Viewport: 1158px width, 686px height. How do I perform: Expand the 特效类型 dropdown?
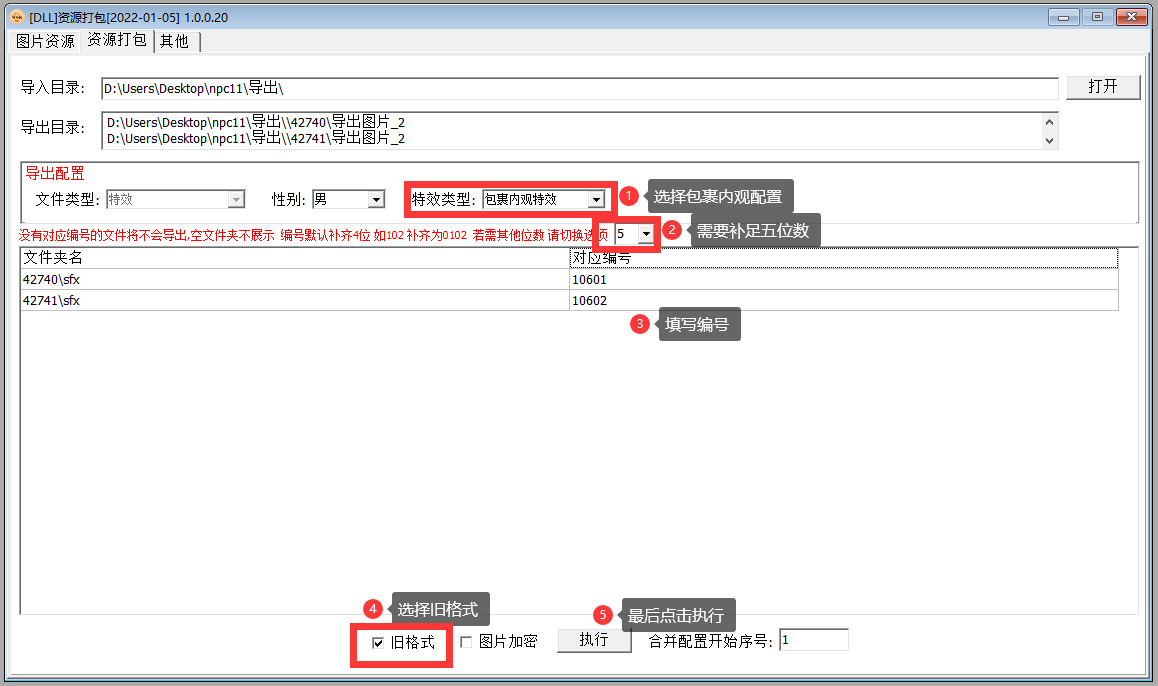pyautogui.click(x=595, y=200)
